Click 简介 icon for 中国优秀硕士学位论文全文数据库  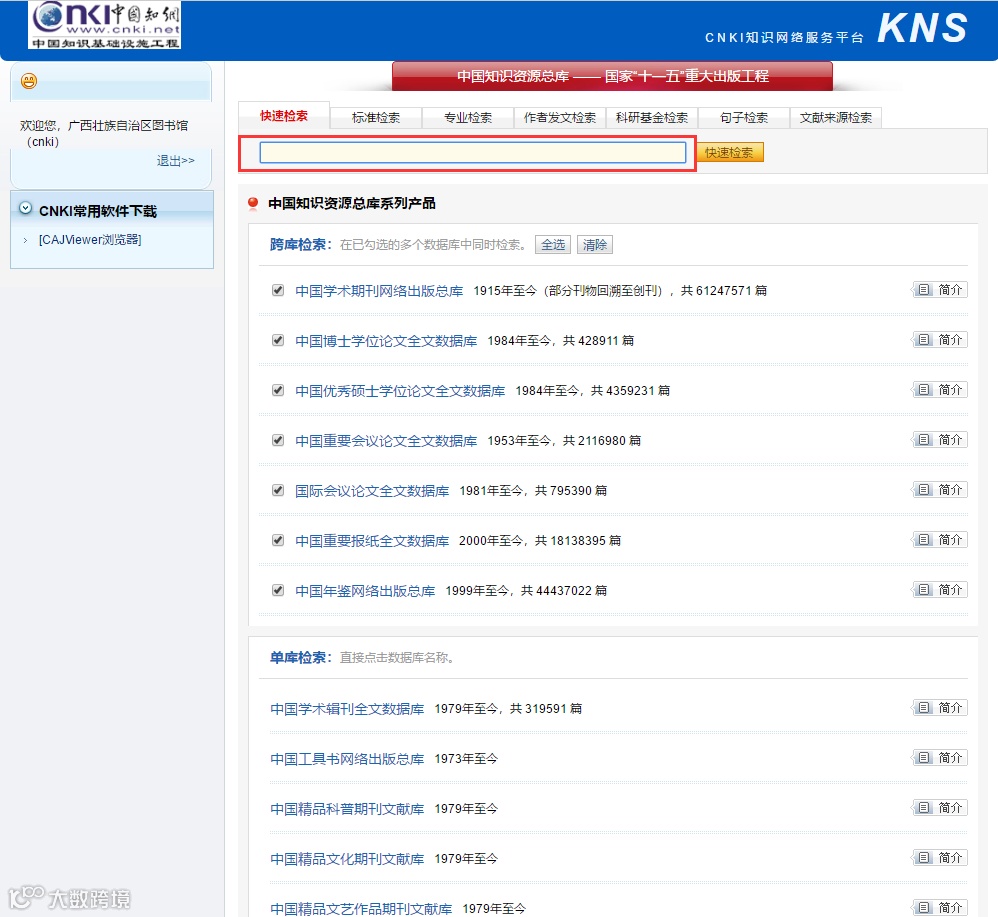point(940,390)
